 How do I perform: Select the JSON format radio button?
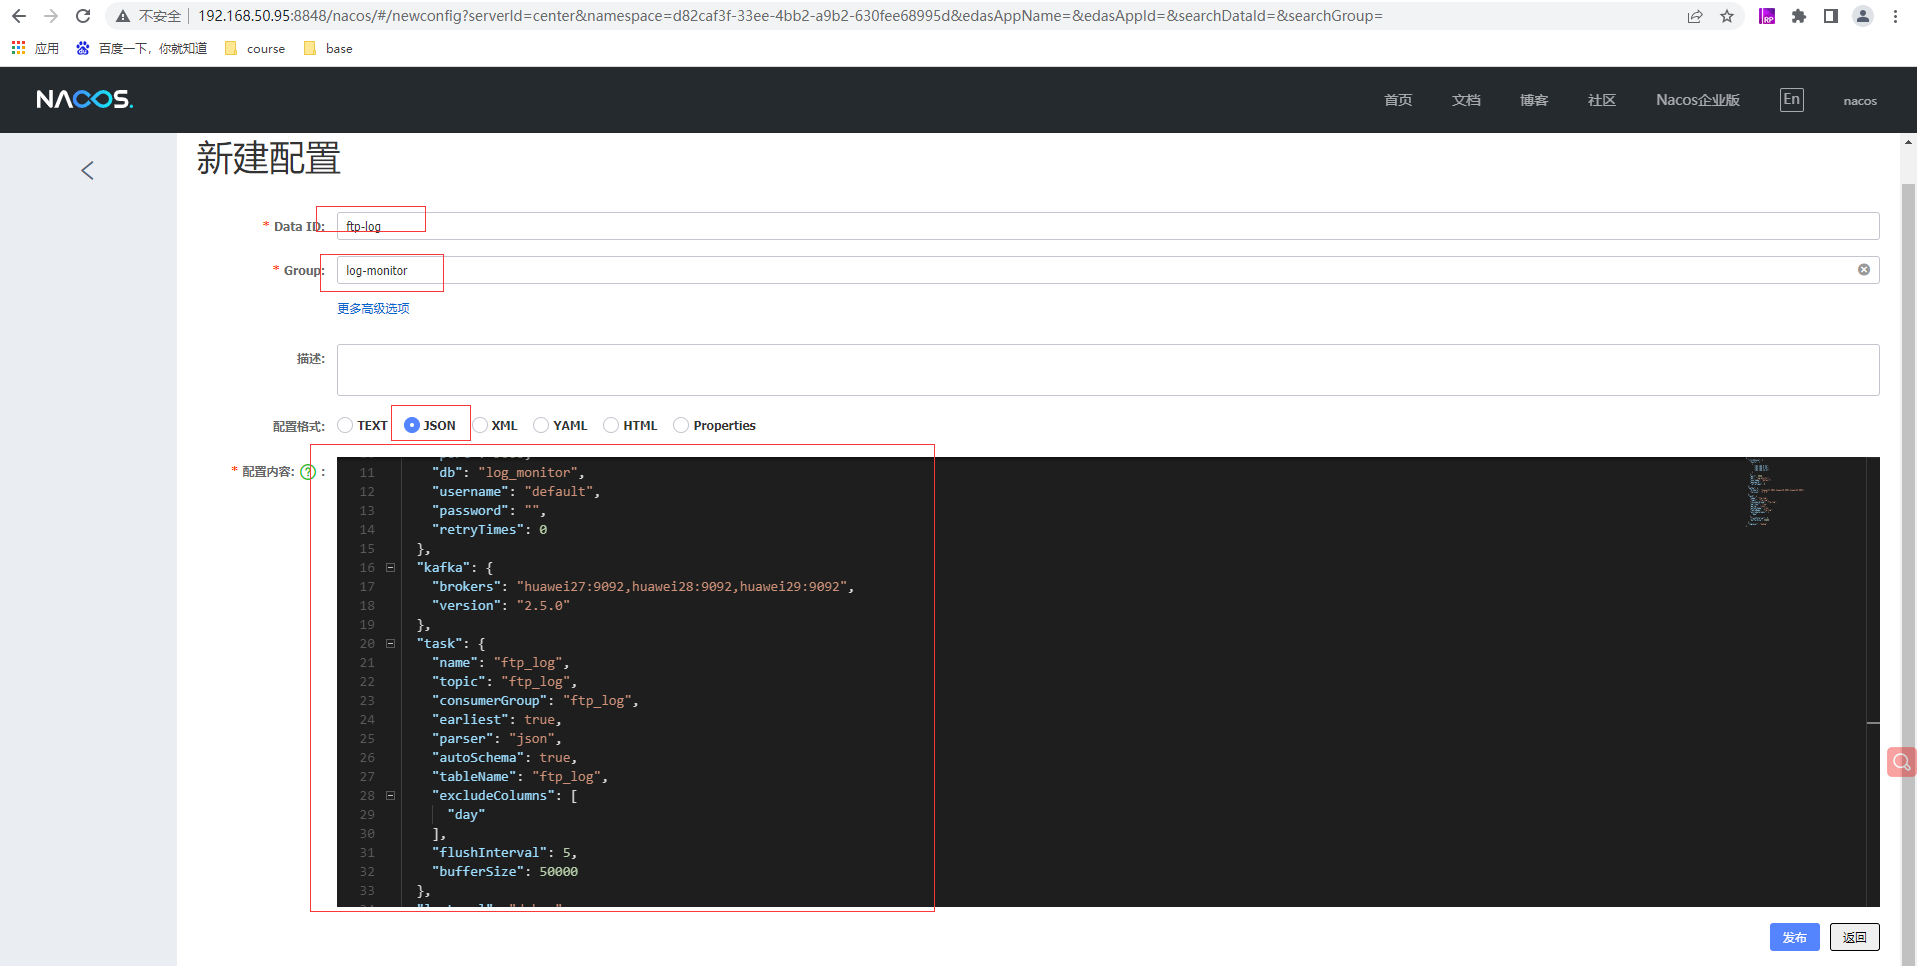pos(411,425)
